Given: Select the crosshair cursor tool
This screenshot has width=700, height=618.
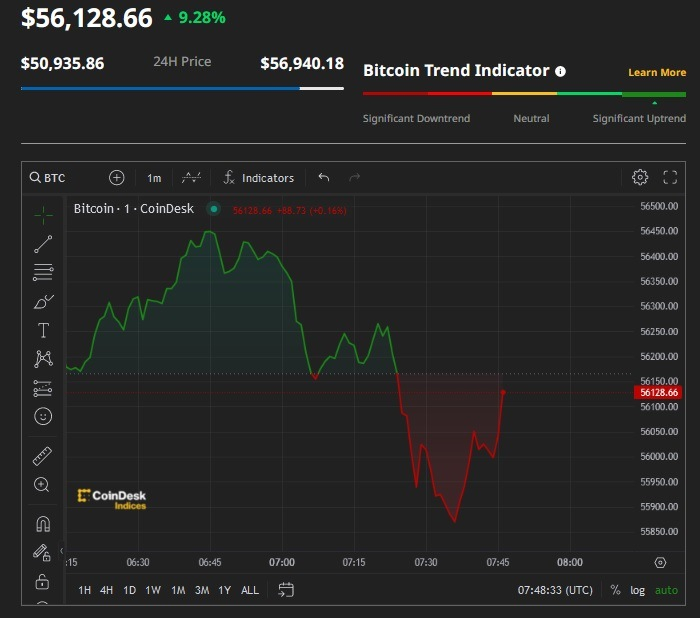Looking at the screenshot, I should pyautogui.click(x=43, y=214).
